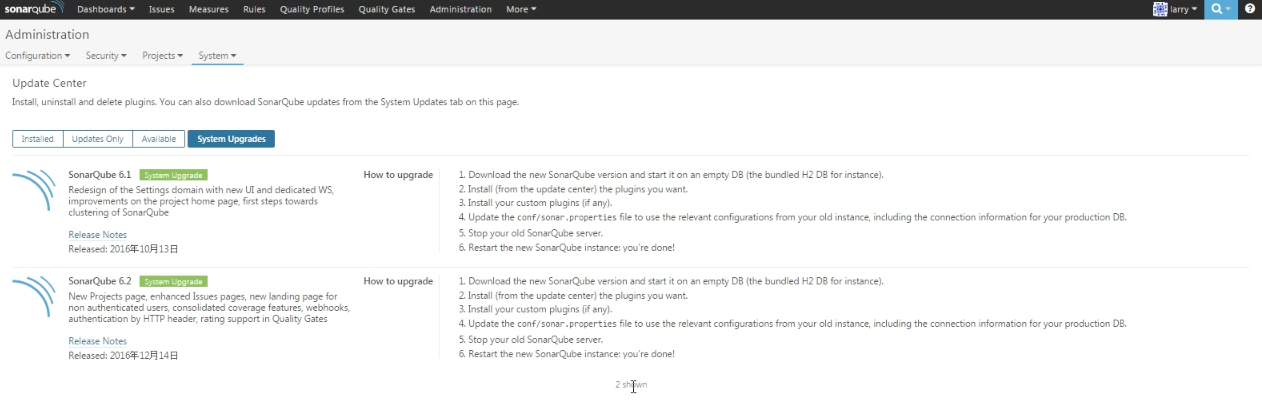Open Quality Gates in navbar
Screen dimensions: 1262x412
[x=387, y=9]
